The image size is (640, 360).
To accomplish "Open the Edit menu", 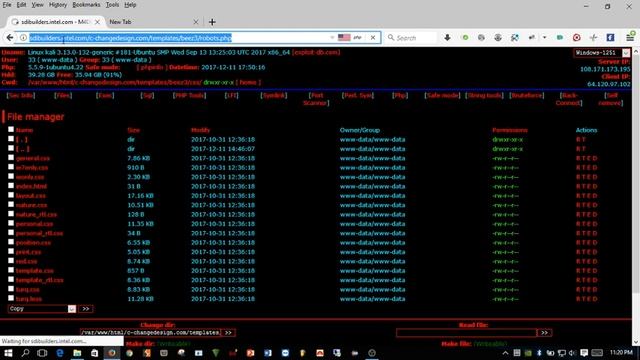I will coord(21,5).
